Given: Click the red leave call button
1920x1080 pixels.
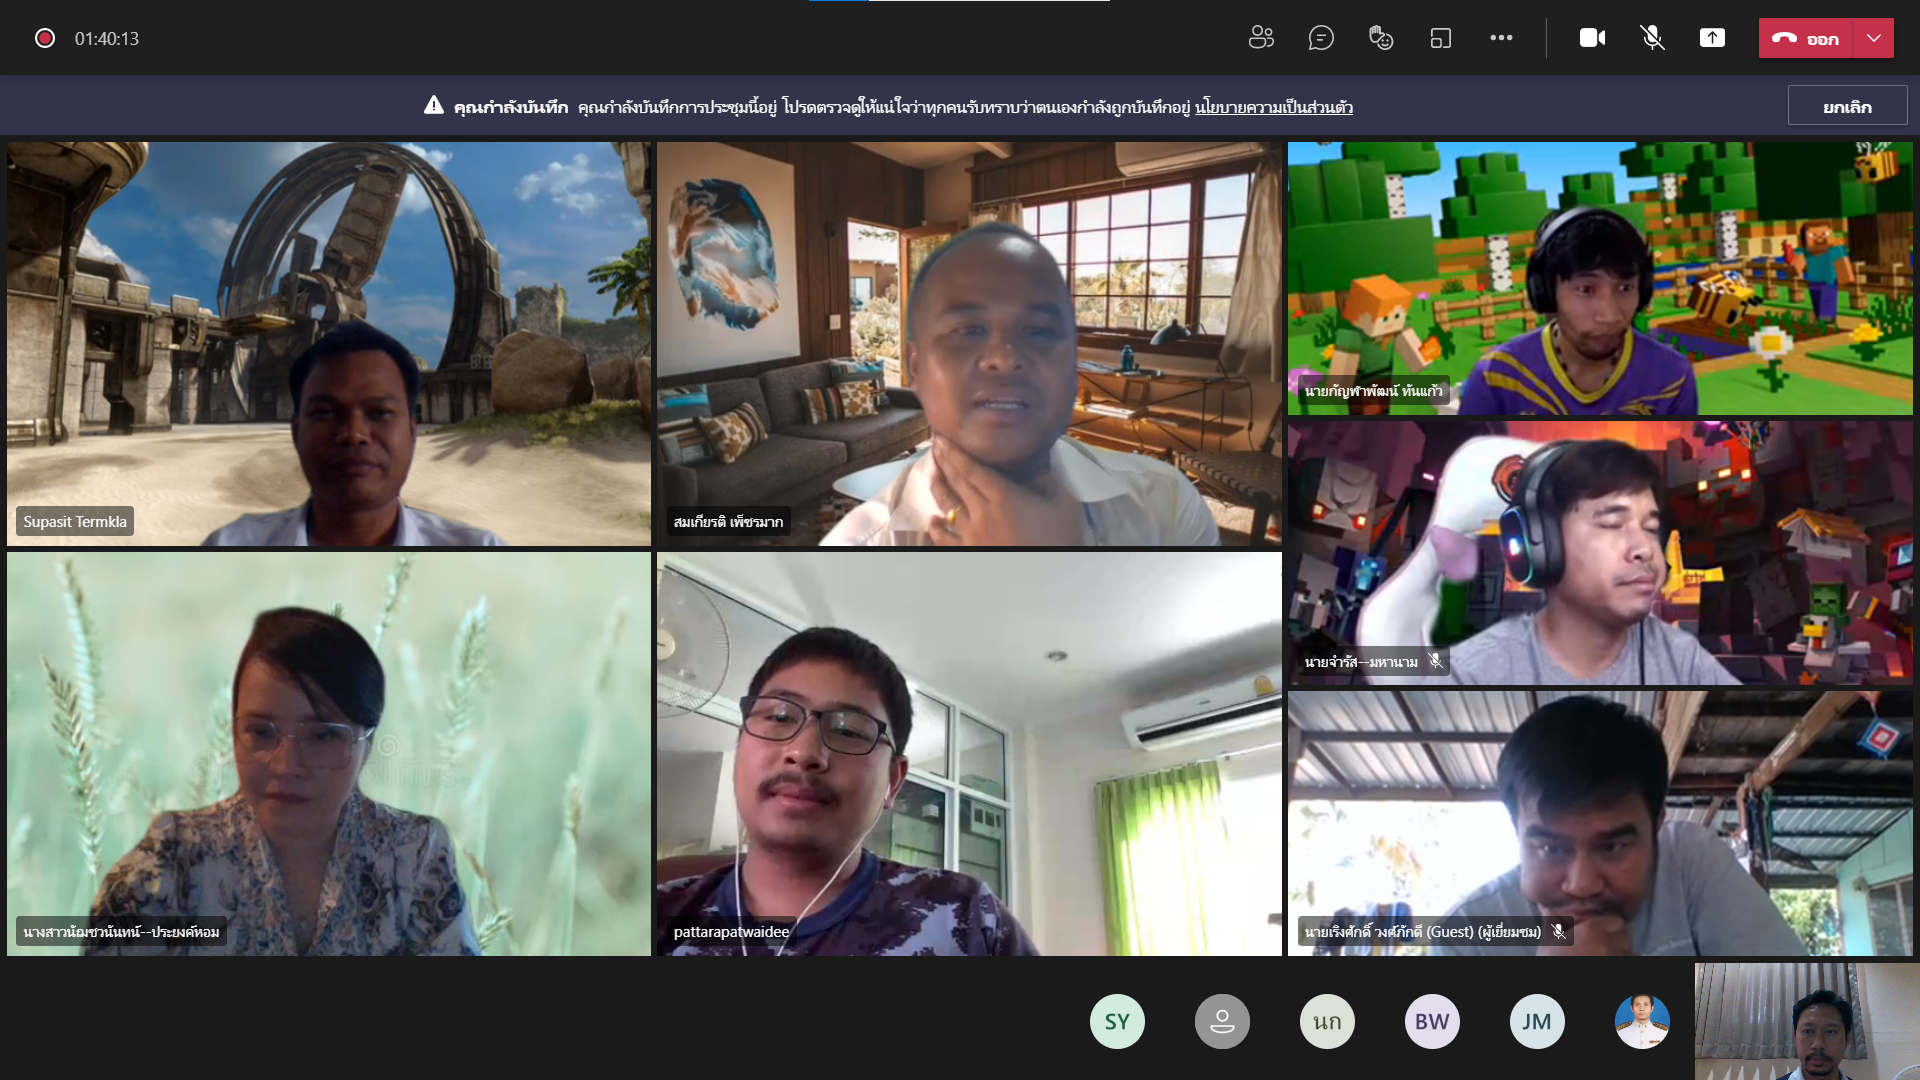Looking at the screenshot, I should [x=1806, y=38].
